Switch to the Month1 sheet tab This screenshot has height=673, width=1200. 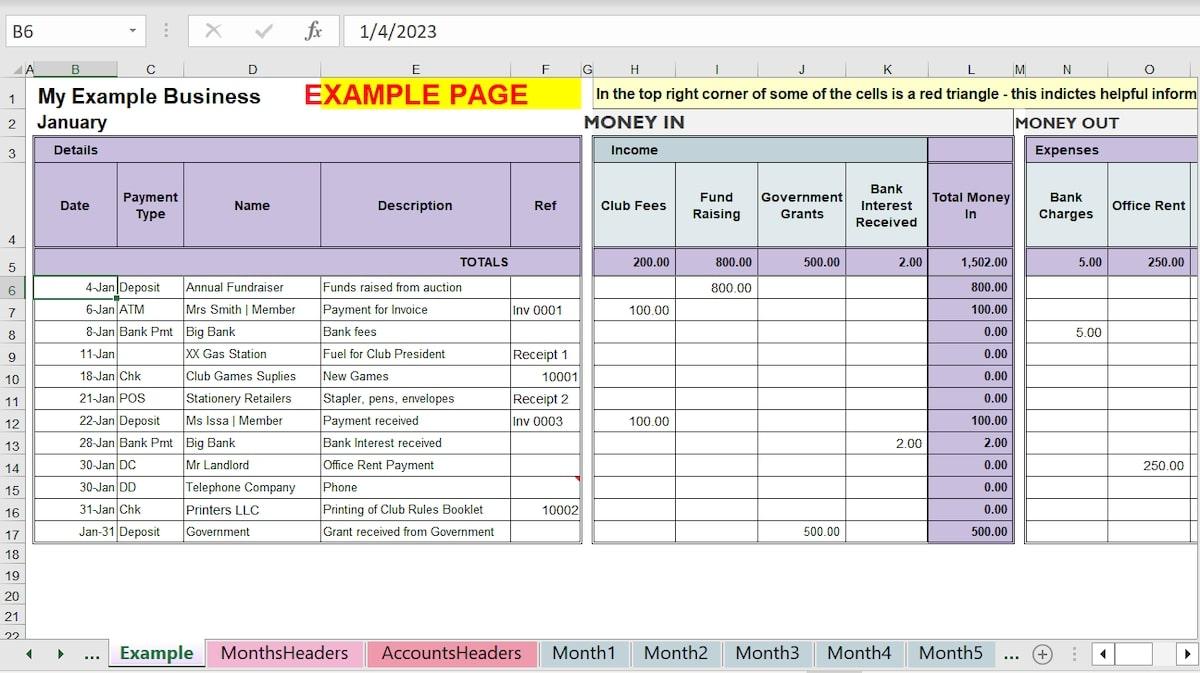click(584, 653)
